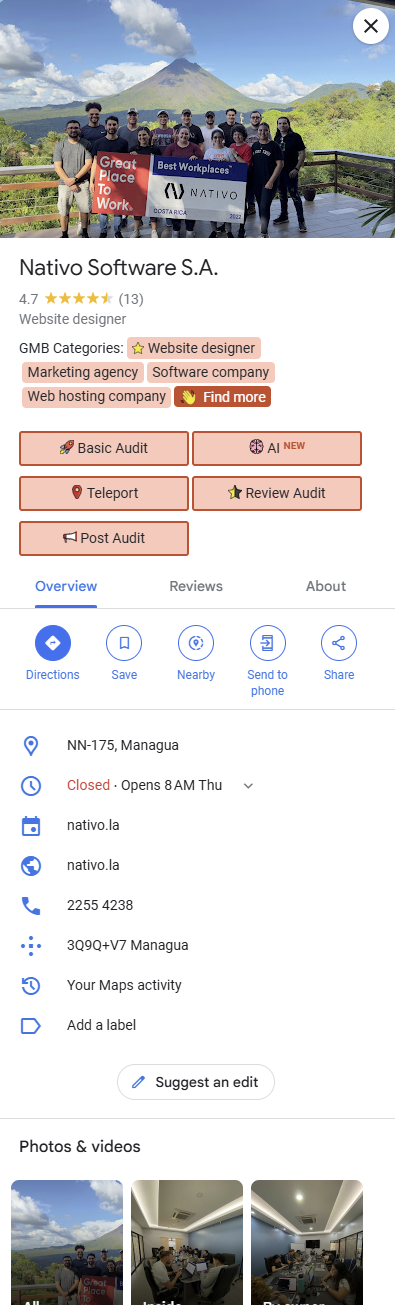This screenshot has width=395, height=1305.
Task: Open the Nativo Software cover photo
Action: point(197,119)
